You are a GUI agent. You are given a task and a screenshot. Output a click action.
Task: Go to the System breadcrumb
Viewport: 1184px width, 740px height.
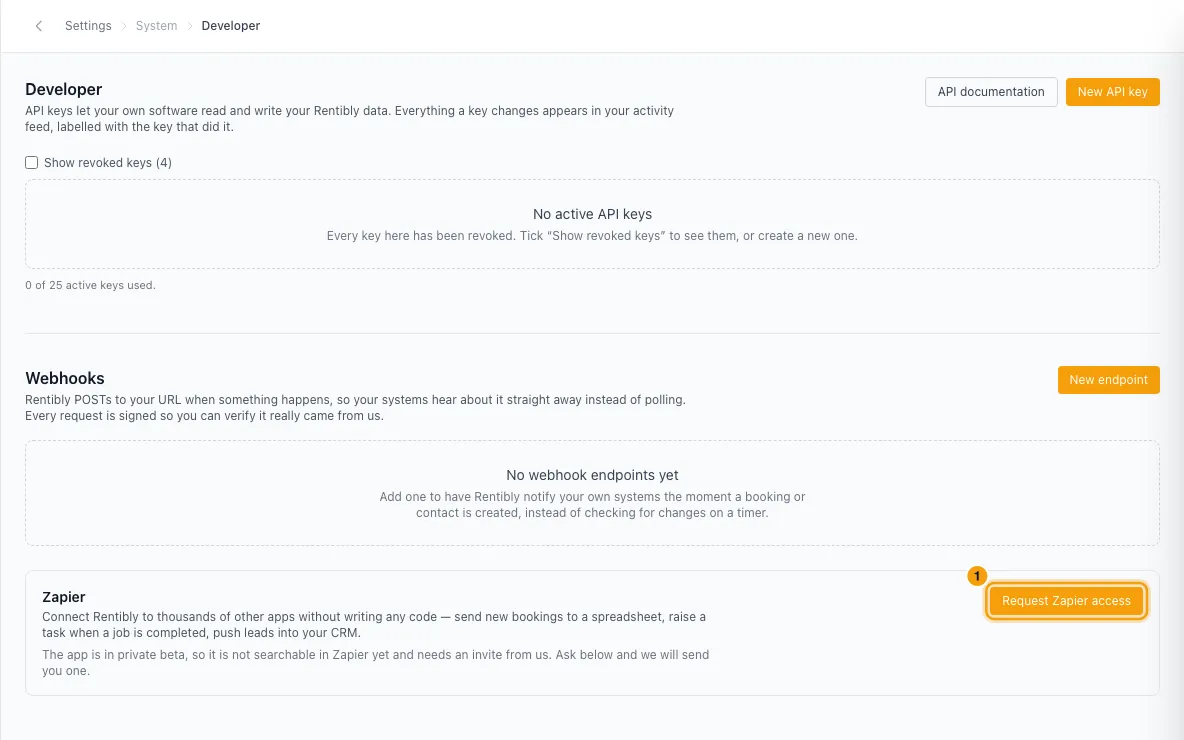click(x=156, y=26)
